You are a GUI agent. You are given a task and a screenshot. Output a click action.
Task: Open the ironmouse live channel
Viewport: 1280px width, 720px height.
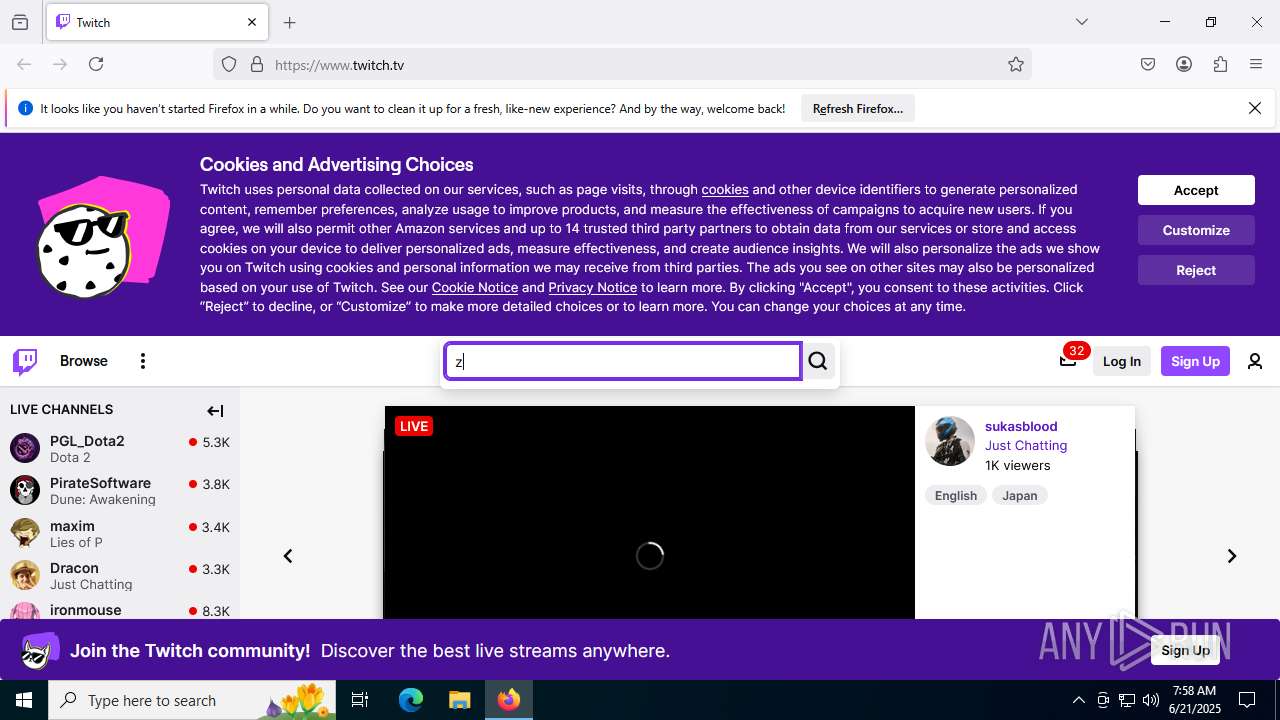[120, 610]
